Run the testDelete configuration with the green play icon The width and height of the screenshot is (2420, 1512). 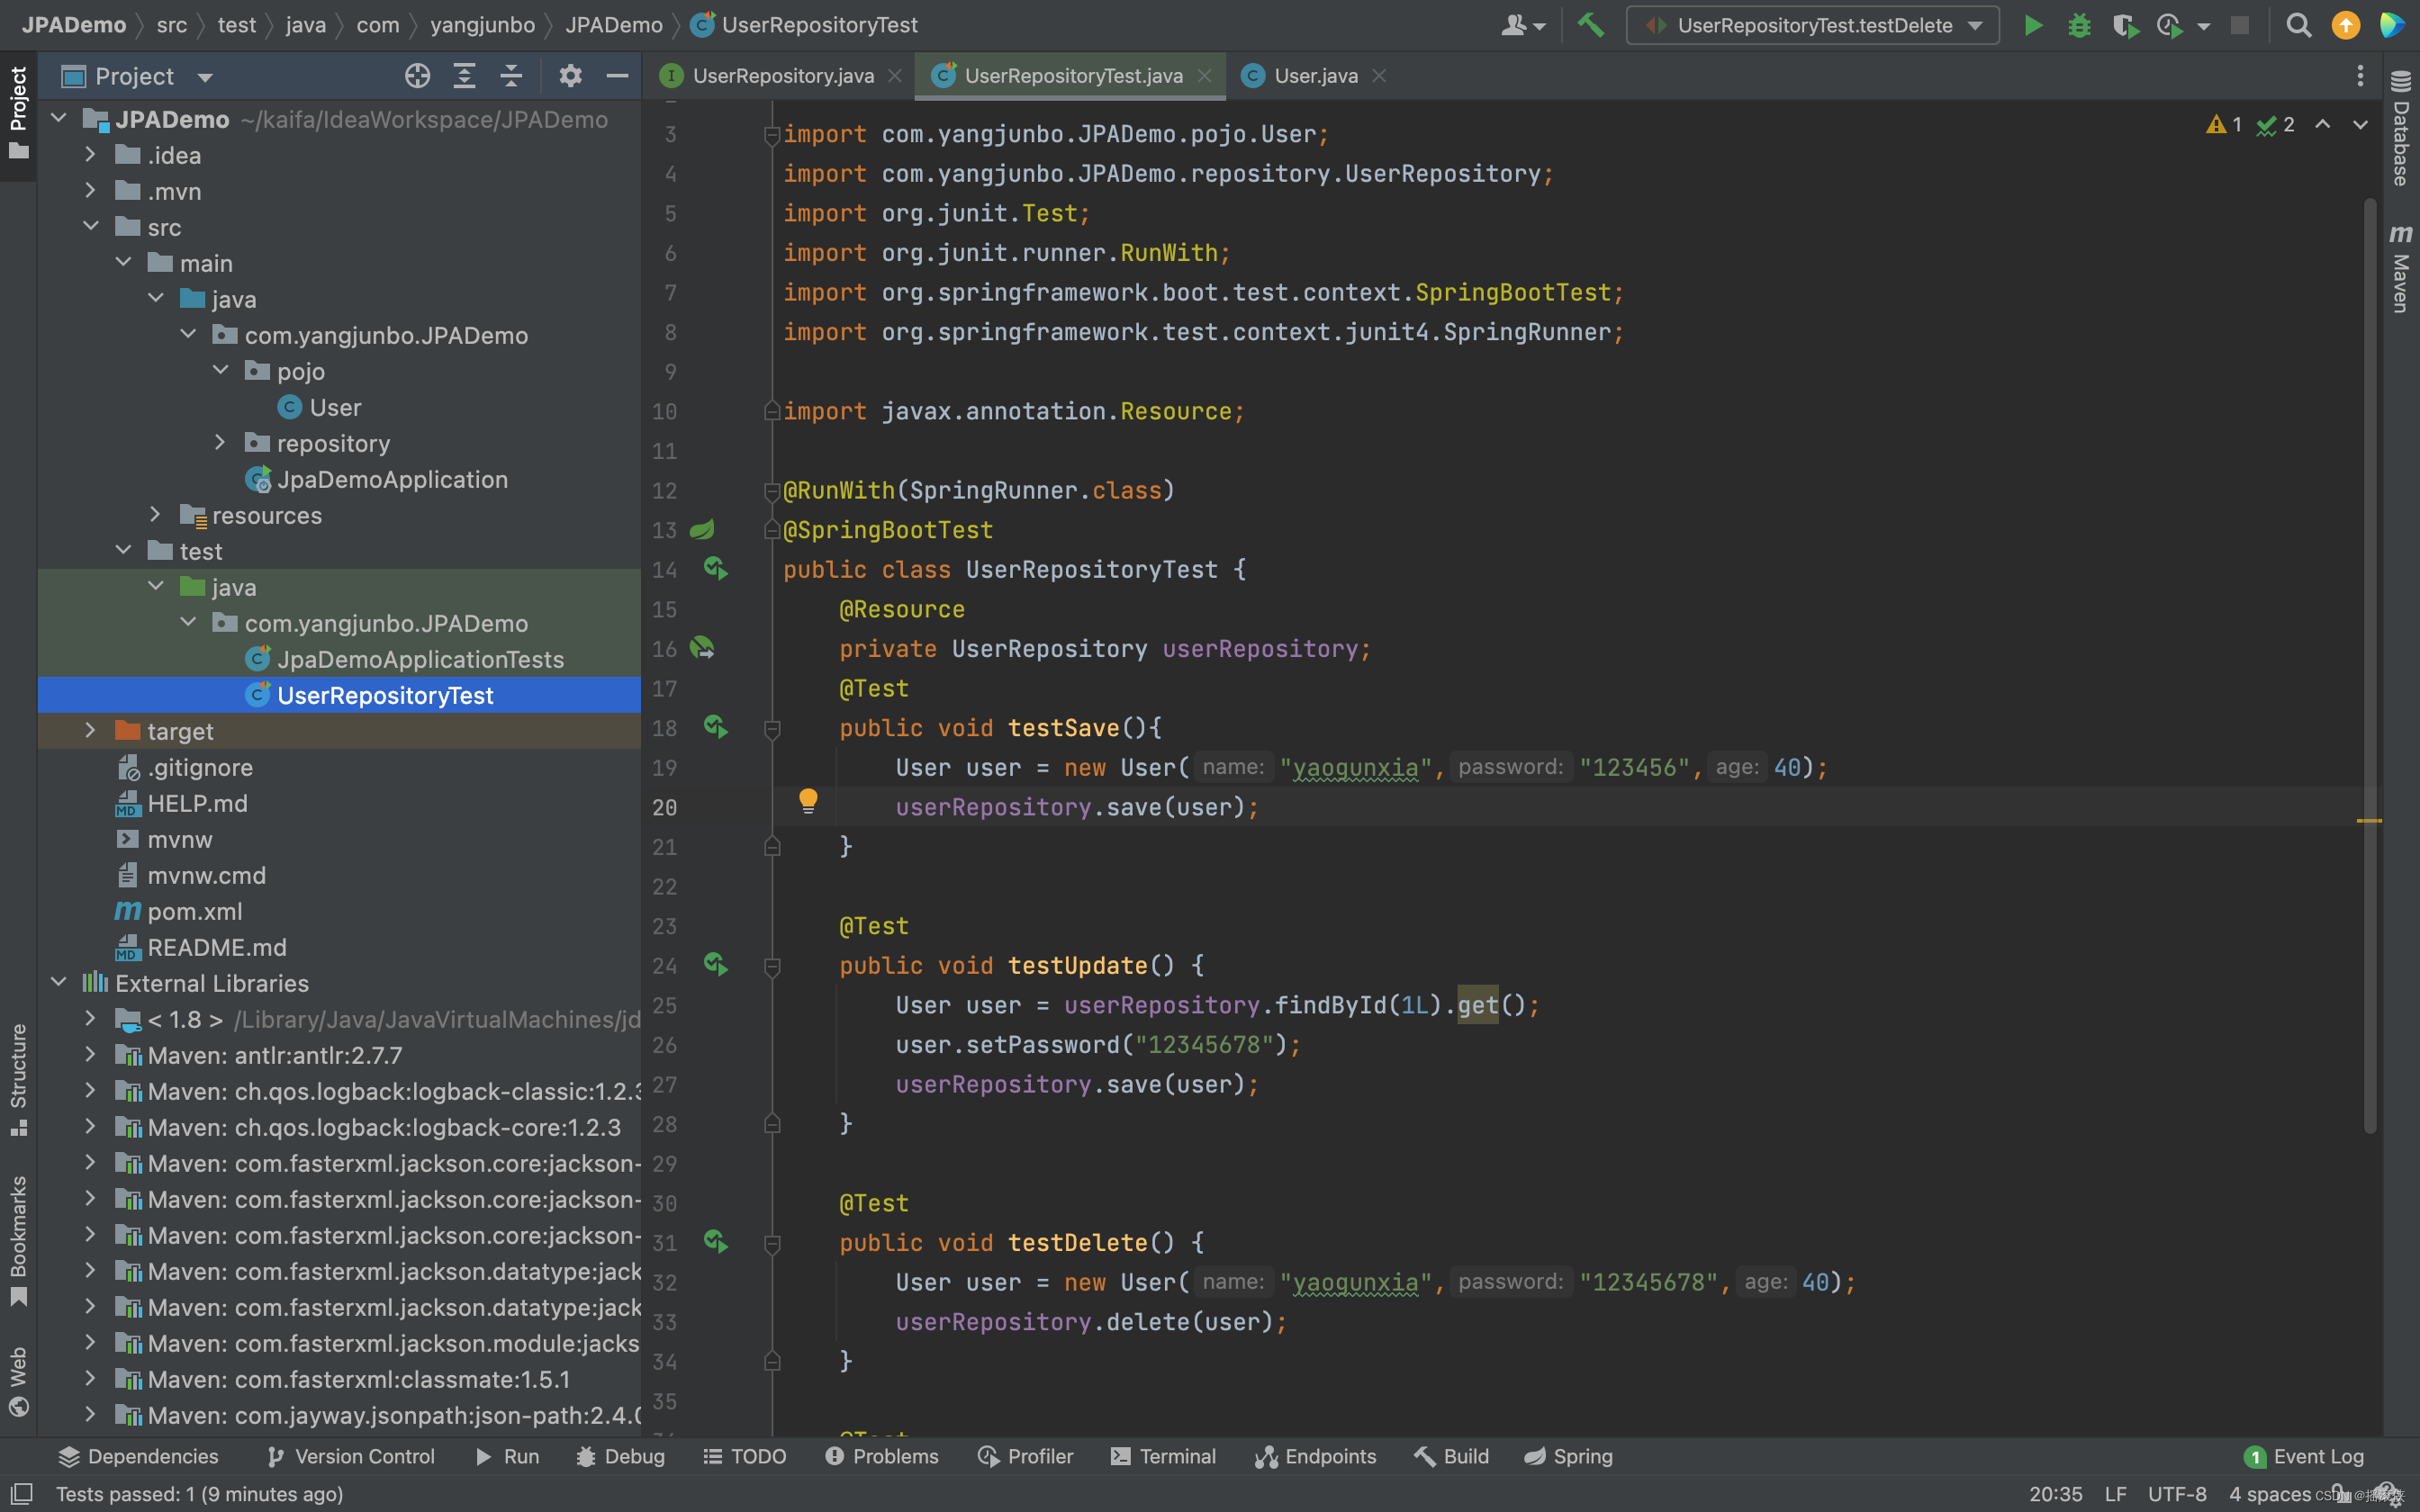click(x=2033, y=25)
